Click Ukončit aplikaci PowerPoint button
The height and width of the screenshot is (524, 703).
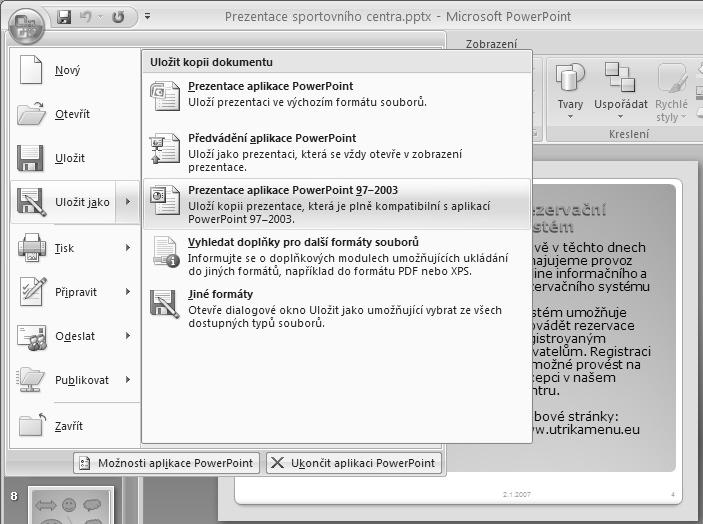pyautogui.click(x=354, y=463)
